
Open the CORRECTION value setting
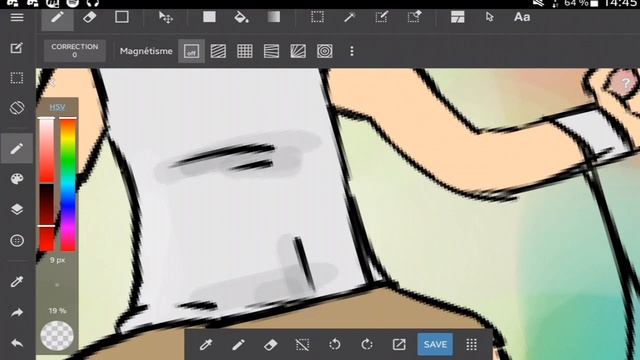coord(75,51)
